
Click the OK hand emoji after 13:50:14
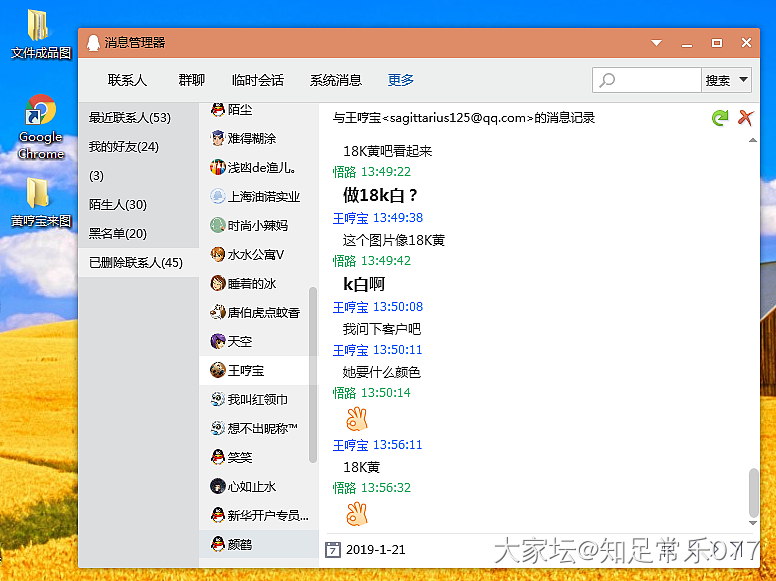coord(357,418)
